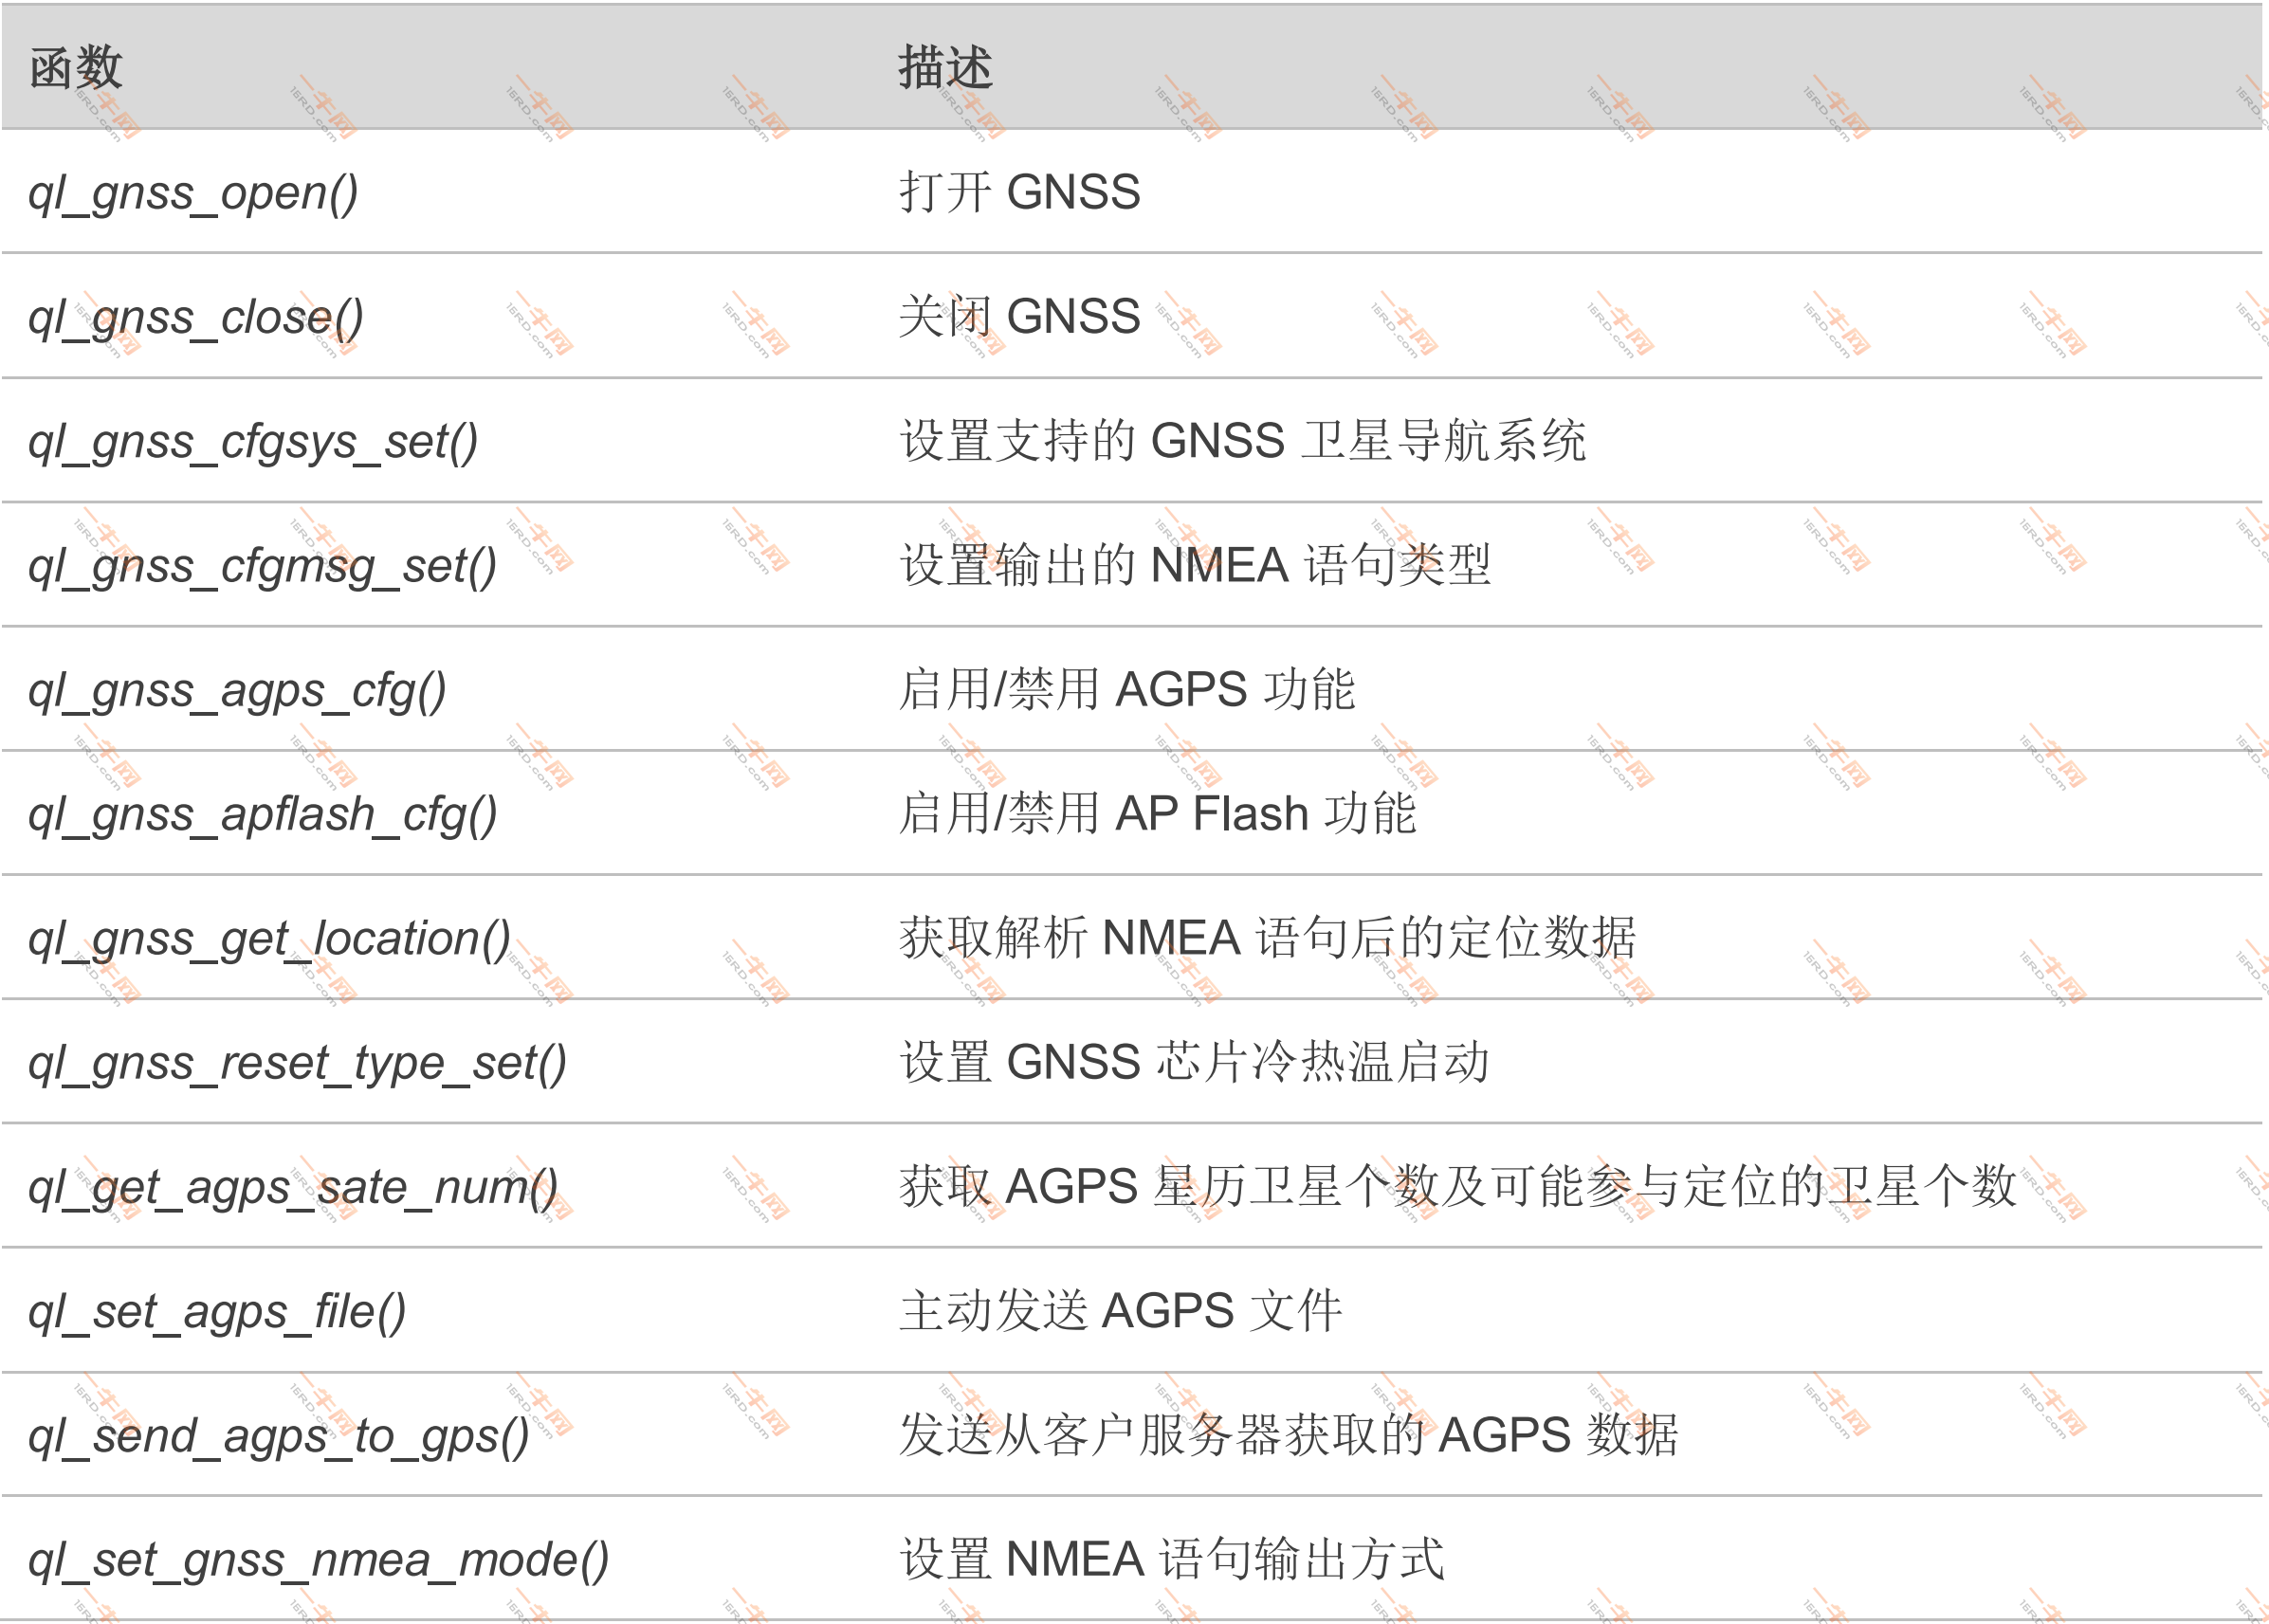
Task: Click the ql_gnss_get_location() function
Action: [270, 940]
